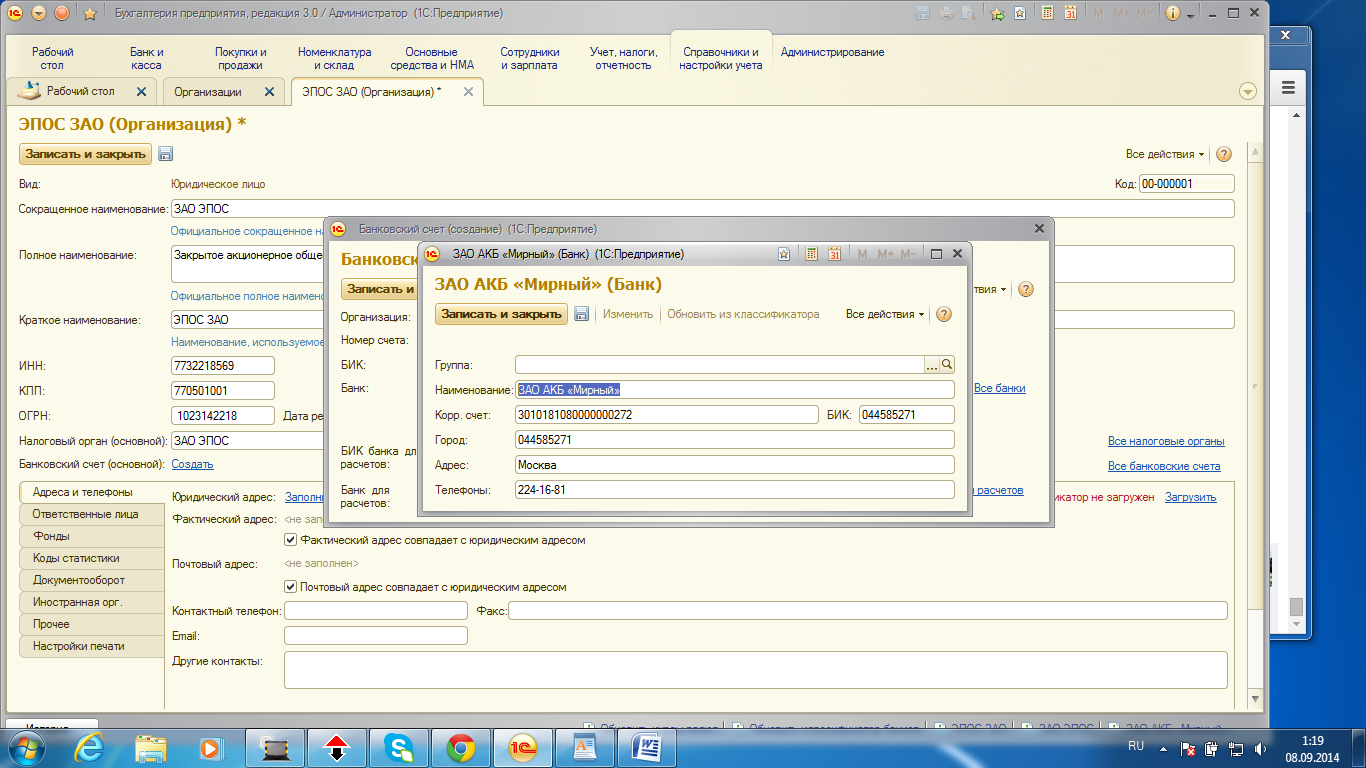Close the ЭПОС ЗАО (Организация) tab

tap(468, 91)
